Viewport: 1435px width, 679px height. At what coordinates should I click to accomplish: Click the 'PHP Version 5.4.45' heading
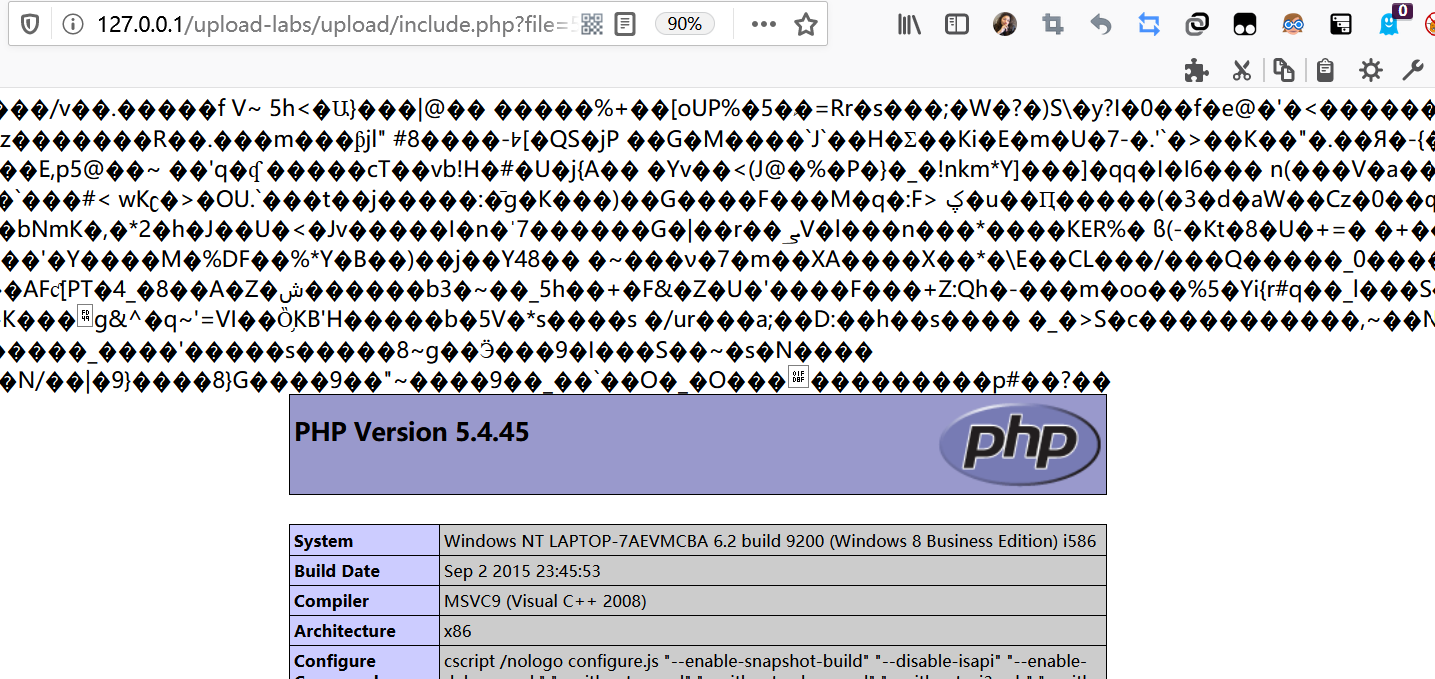point(412,432)
